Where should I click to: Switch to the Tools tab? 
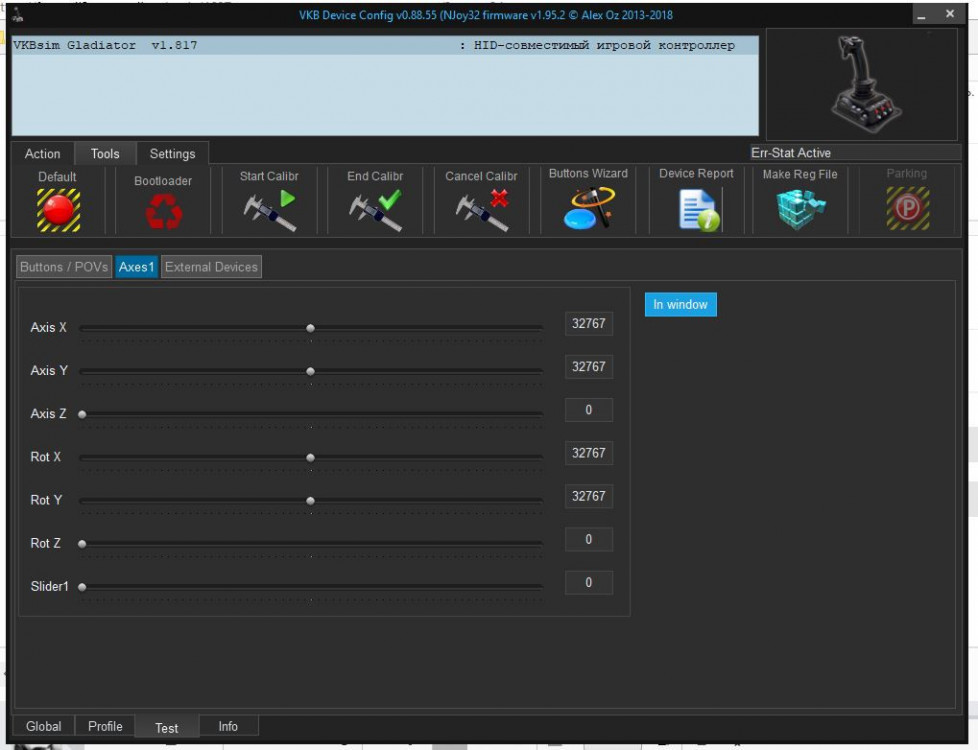[105, 153]
